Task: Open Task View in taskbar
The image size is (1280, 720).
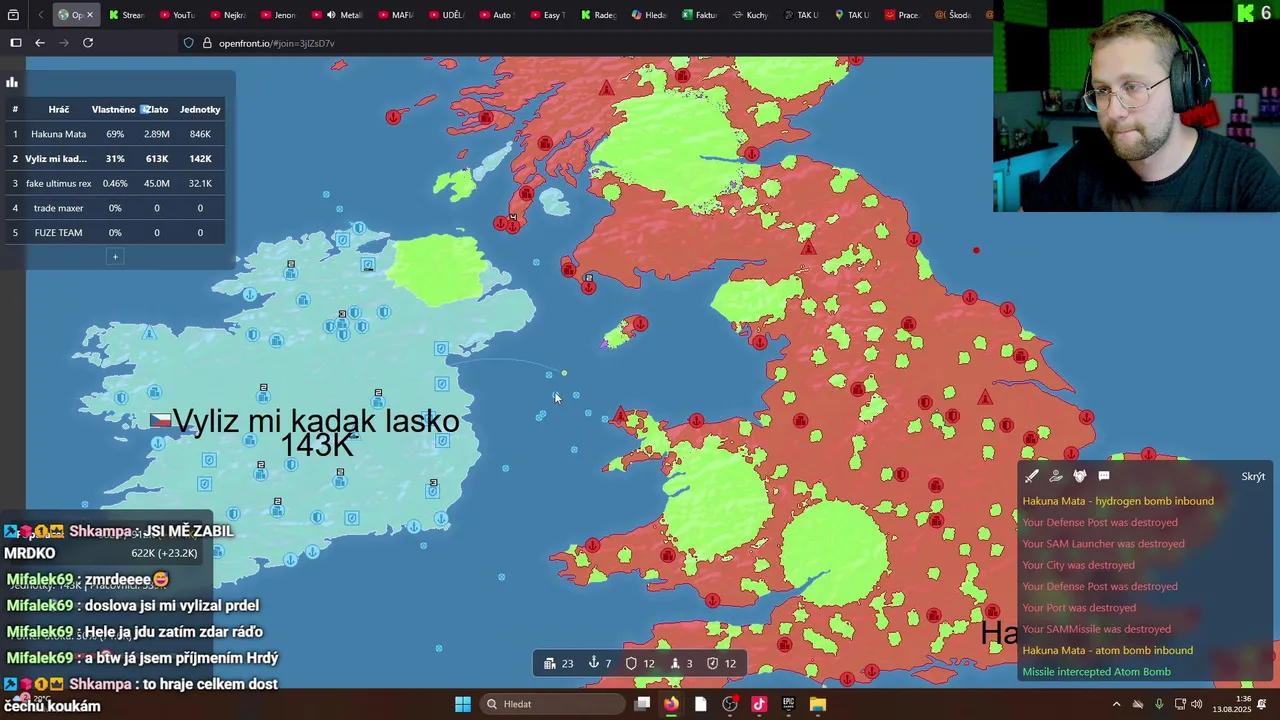Action: pyautogui.click(x=642, y=704)
